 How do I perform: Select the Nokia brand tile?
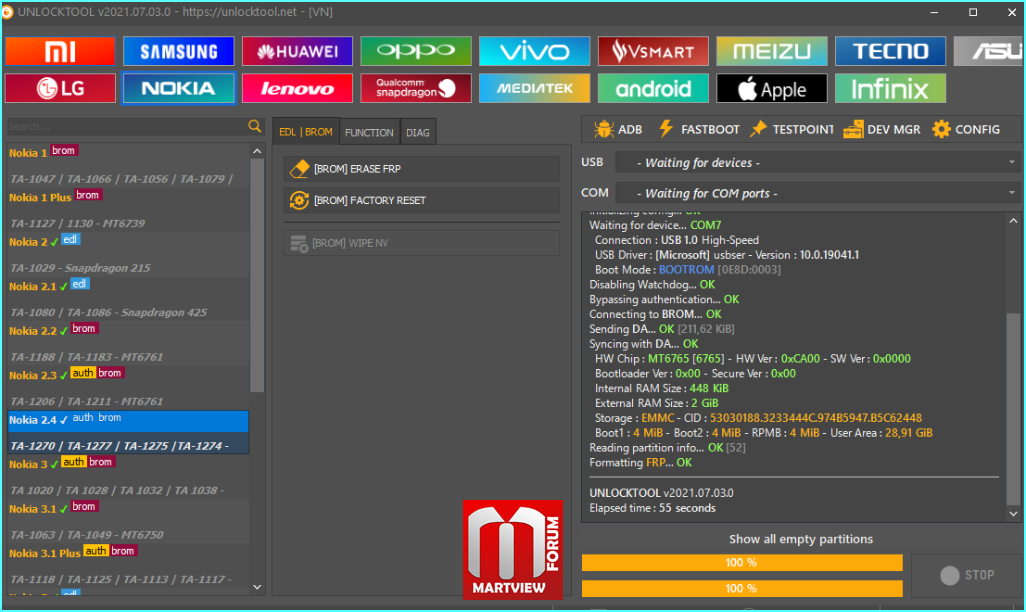[x=179, y=88]
